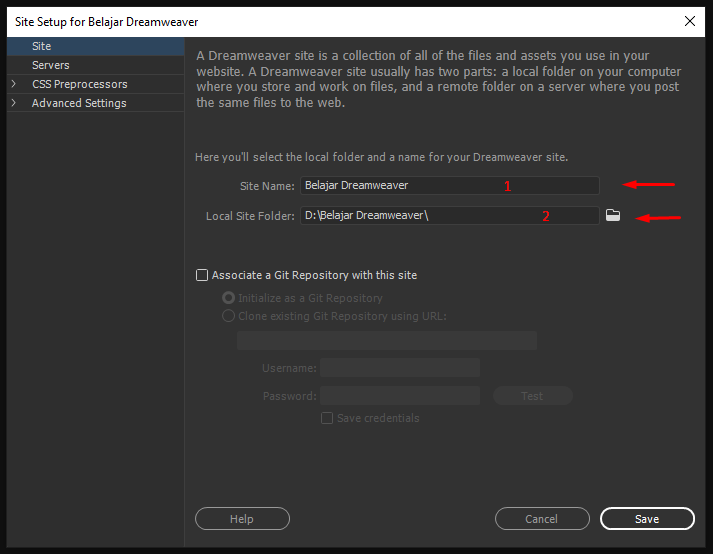Image resolution: width=713 pixels, height=554 pixels.
Task: Select Initialize as a Git Repository option
Action: (228, 298)
